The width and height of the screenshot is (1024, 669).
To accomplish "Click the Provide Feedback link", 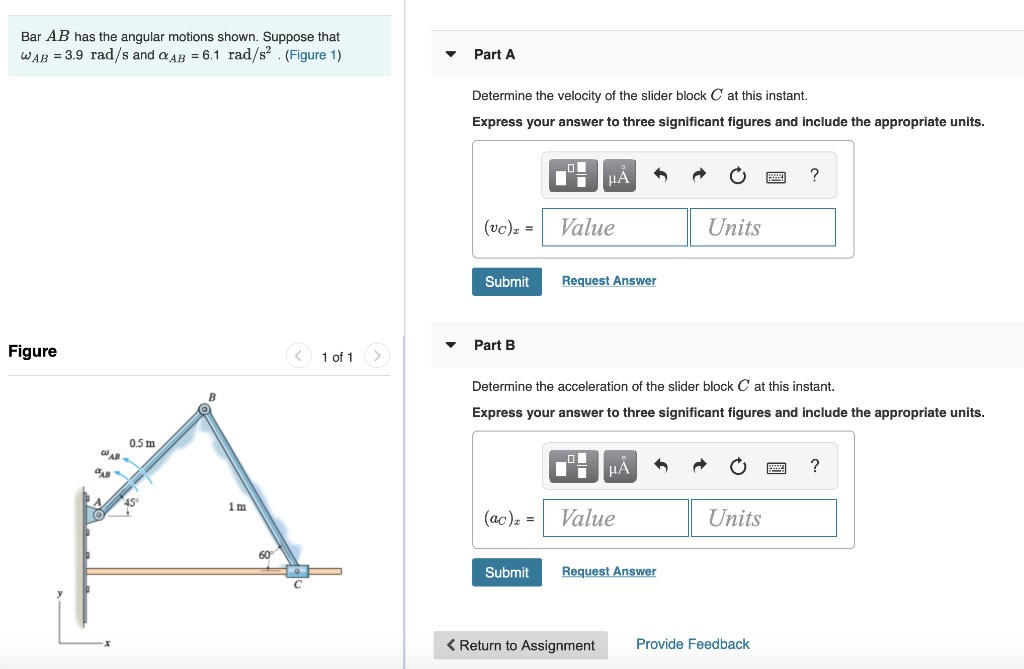I will pos(692,644).
